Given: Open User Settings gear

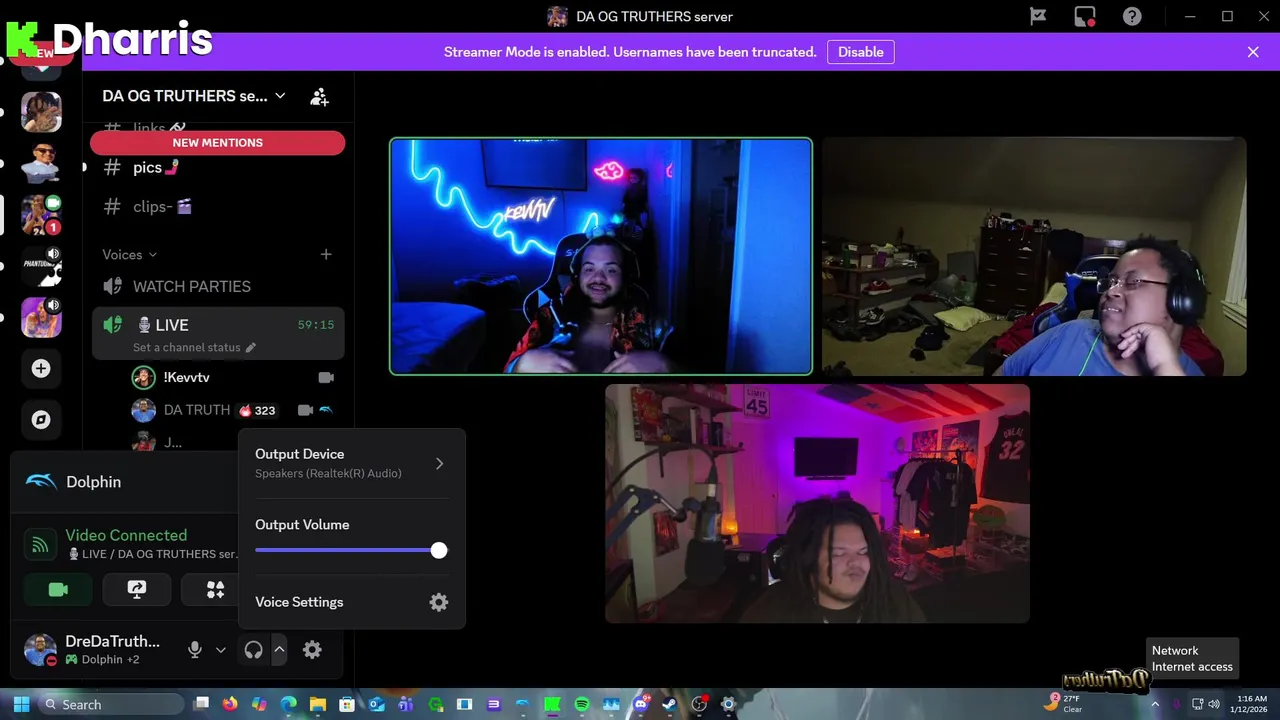Looking at the screenshot, I should click(x=312, y=650).
